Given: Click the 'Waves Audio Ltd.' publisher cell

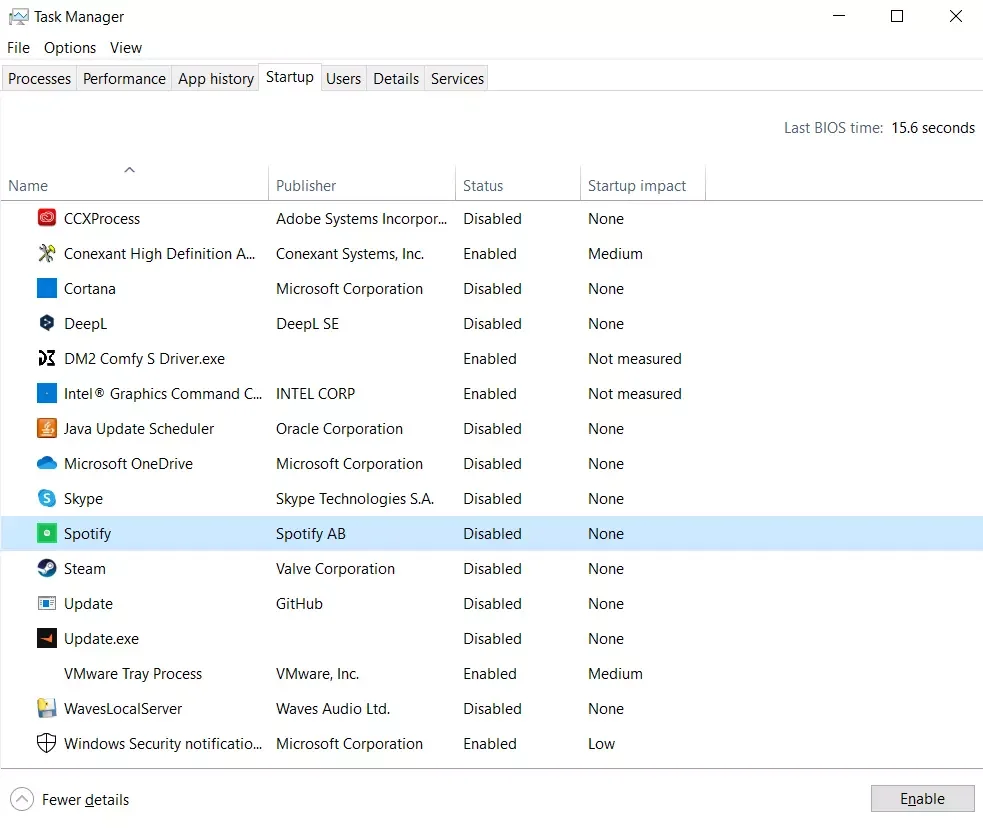Looking at the screenshot, I should pos(333,709).
